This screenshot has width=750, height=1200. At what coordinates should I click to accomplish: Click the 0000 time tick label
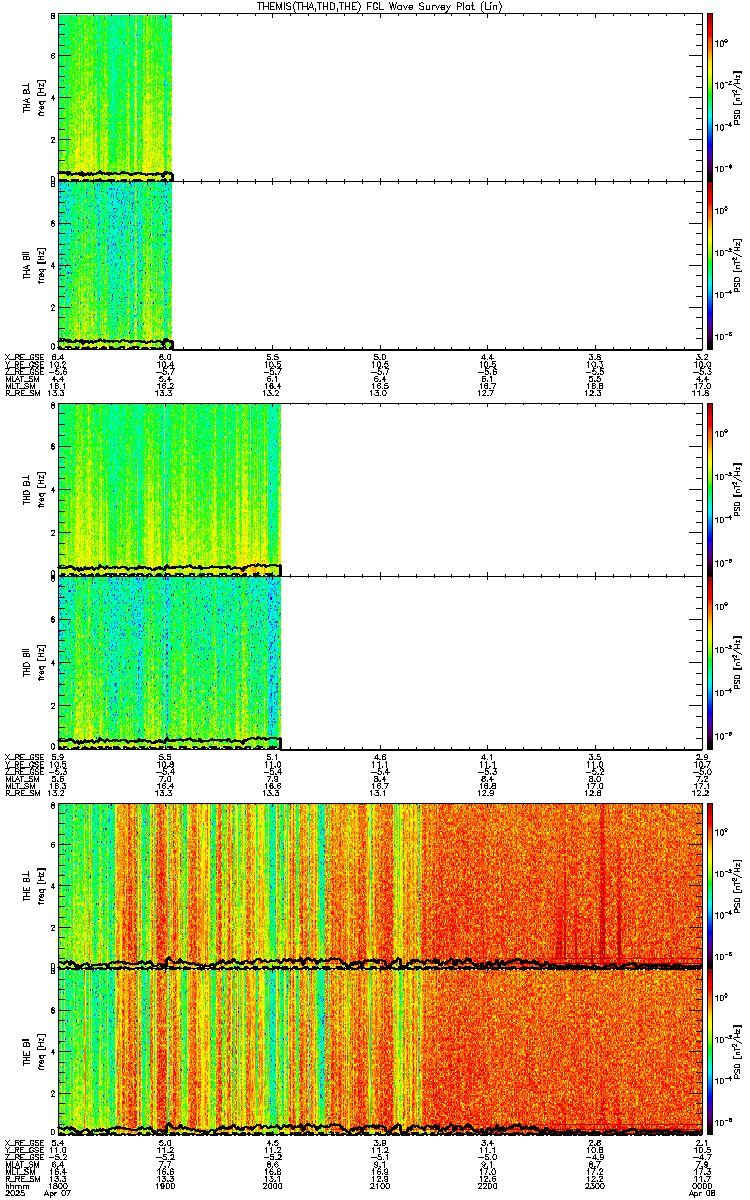click(x=702, y=1187)
